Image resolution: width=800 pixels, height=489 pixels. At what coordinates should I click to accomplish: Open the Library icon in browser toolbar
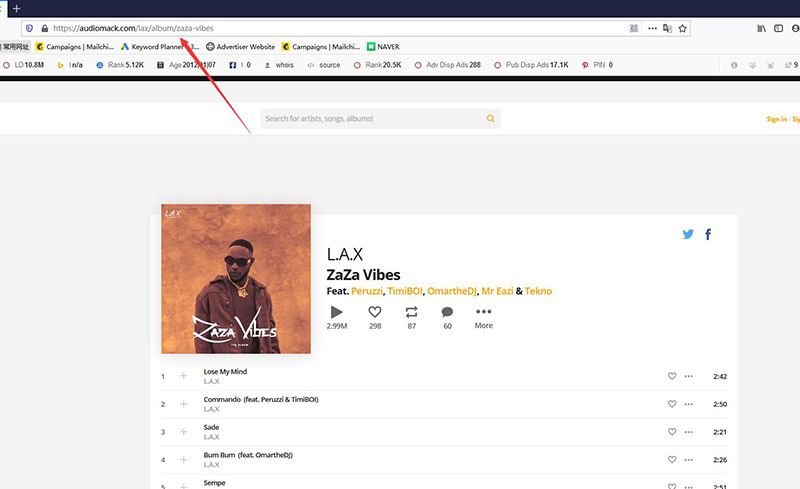(761, 29)
